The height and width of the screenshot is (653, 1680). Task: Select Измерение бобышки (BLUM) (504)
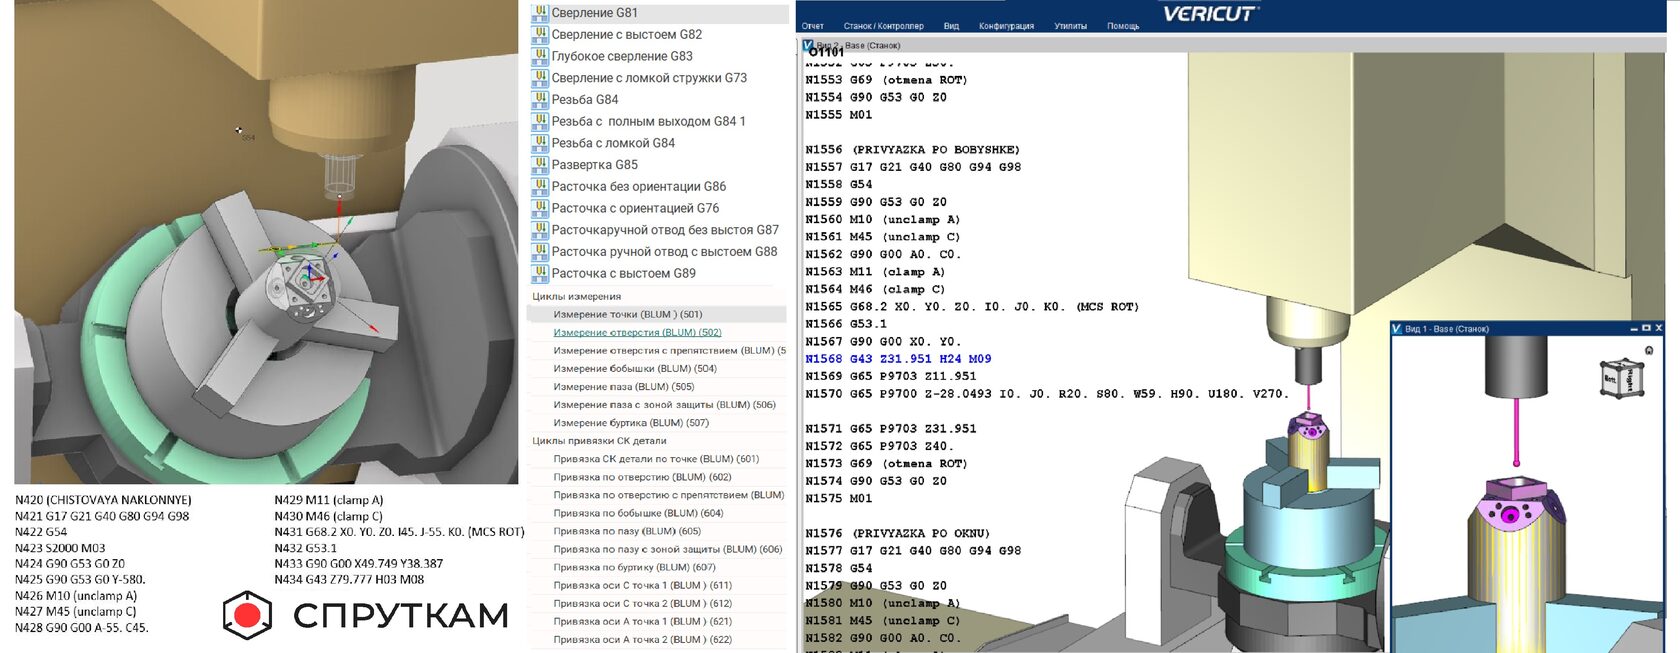(x=635, y=368)
